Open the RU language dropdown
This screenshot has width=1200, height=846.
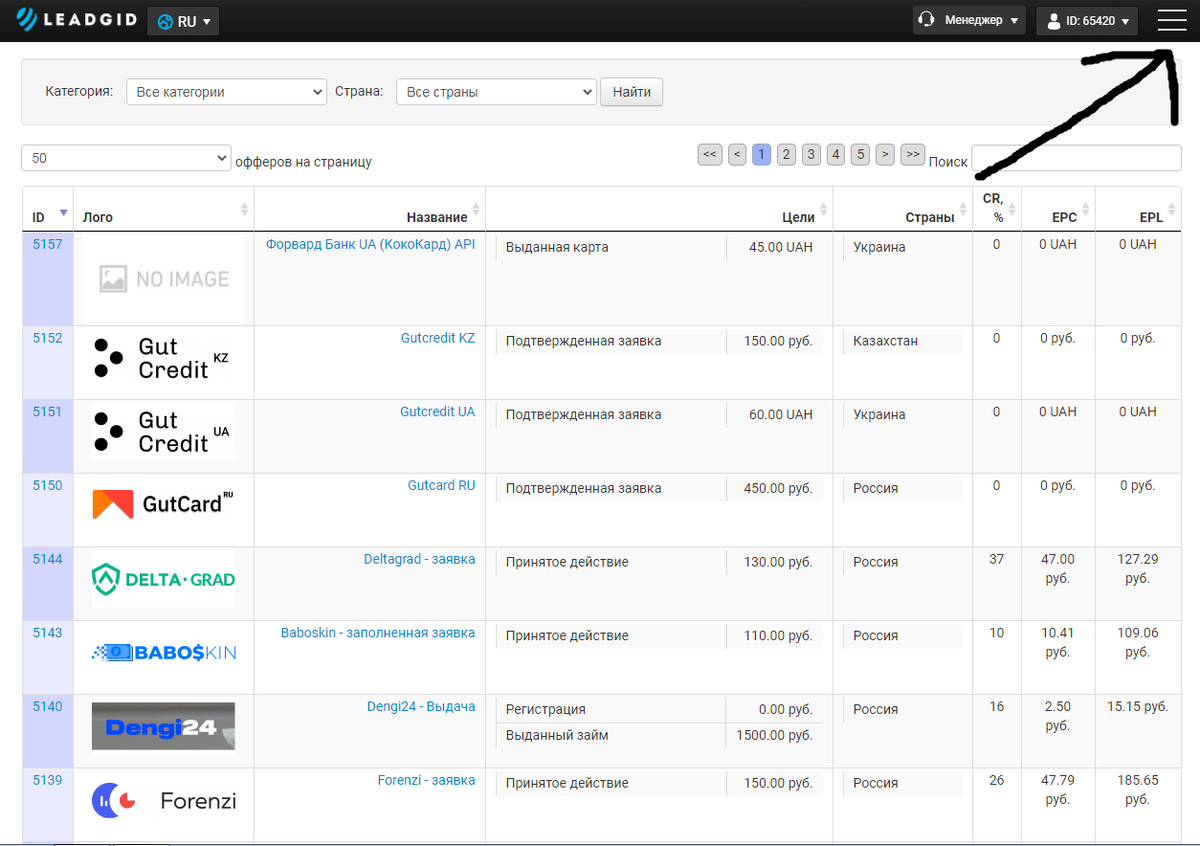tap(183, 21)
